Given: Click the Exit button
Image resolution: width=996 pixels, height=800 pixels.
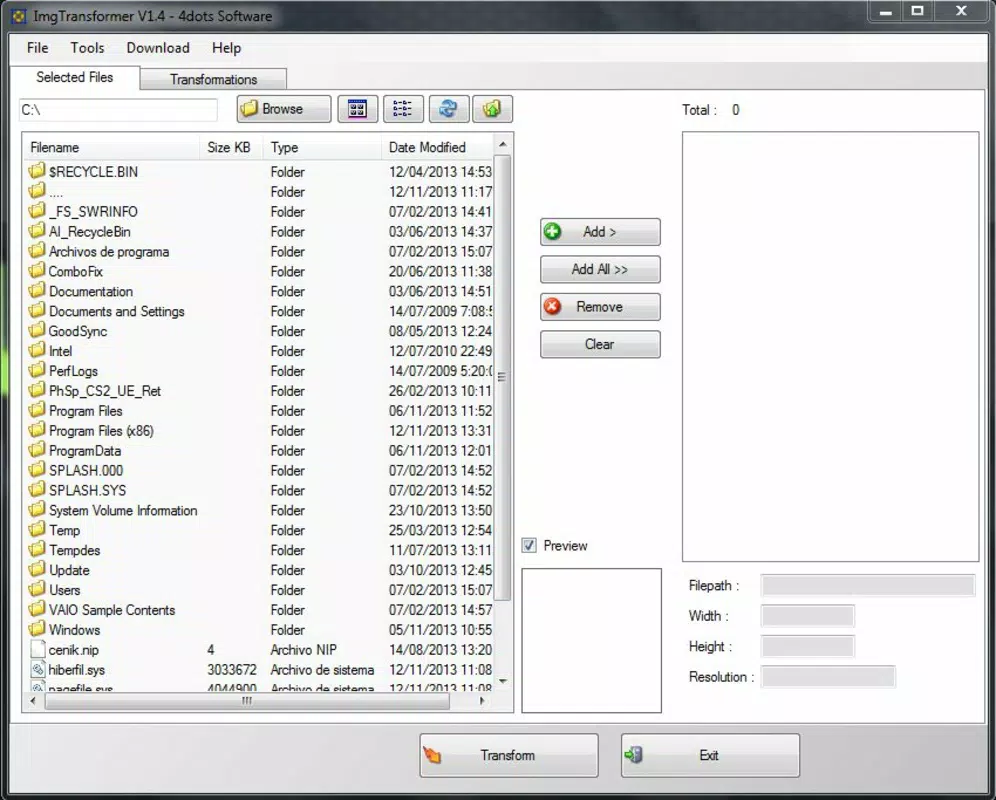Looking at the screenshot, I should coord(710,756).
